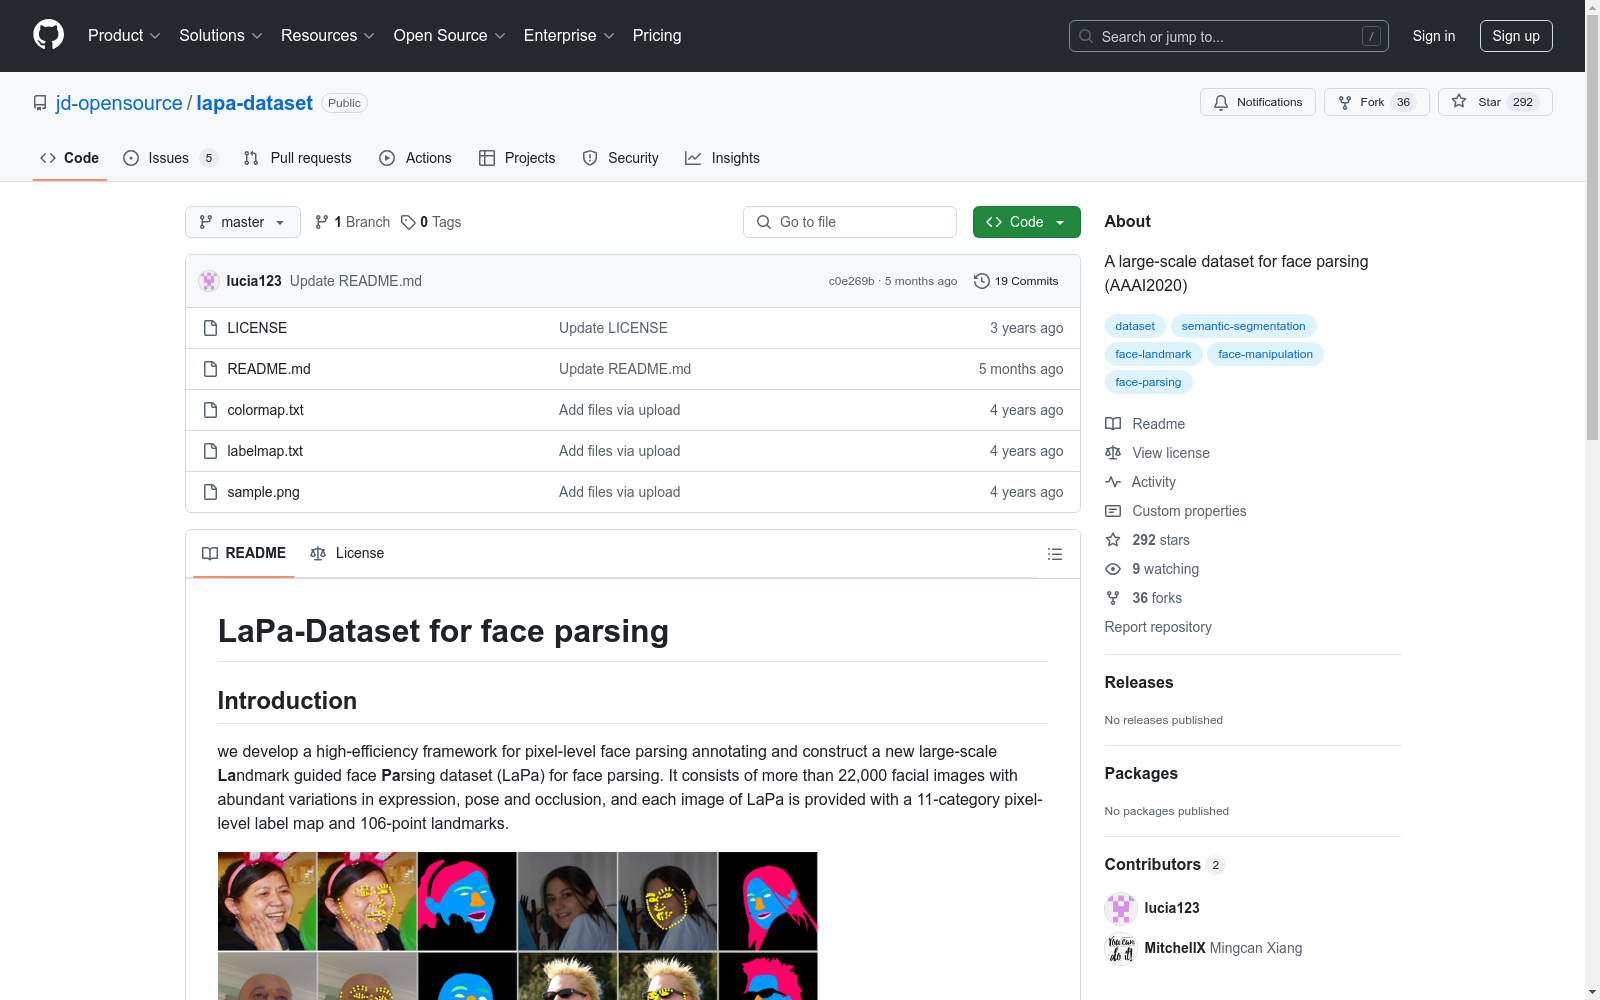Open the Activity link

1140,482
